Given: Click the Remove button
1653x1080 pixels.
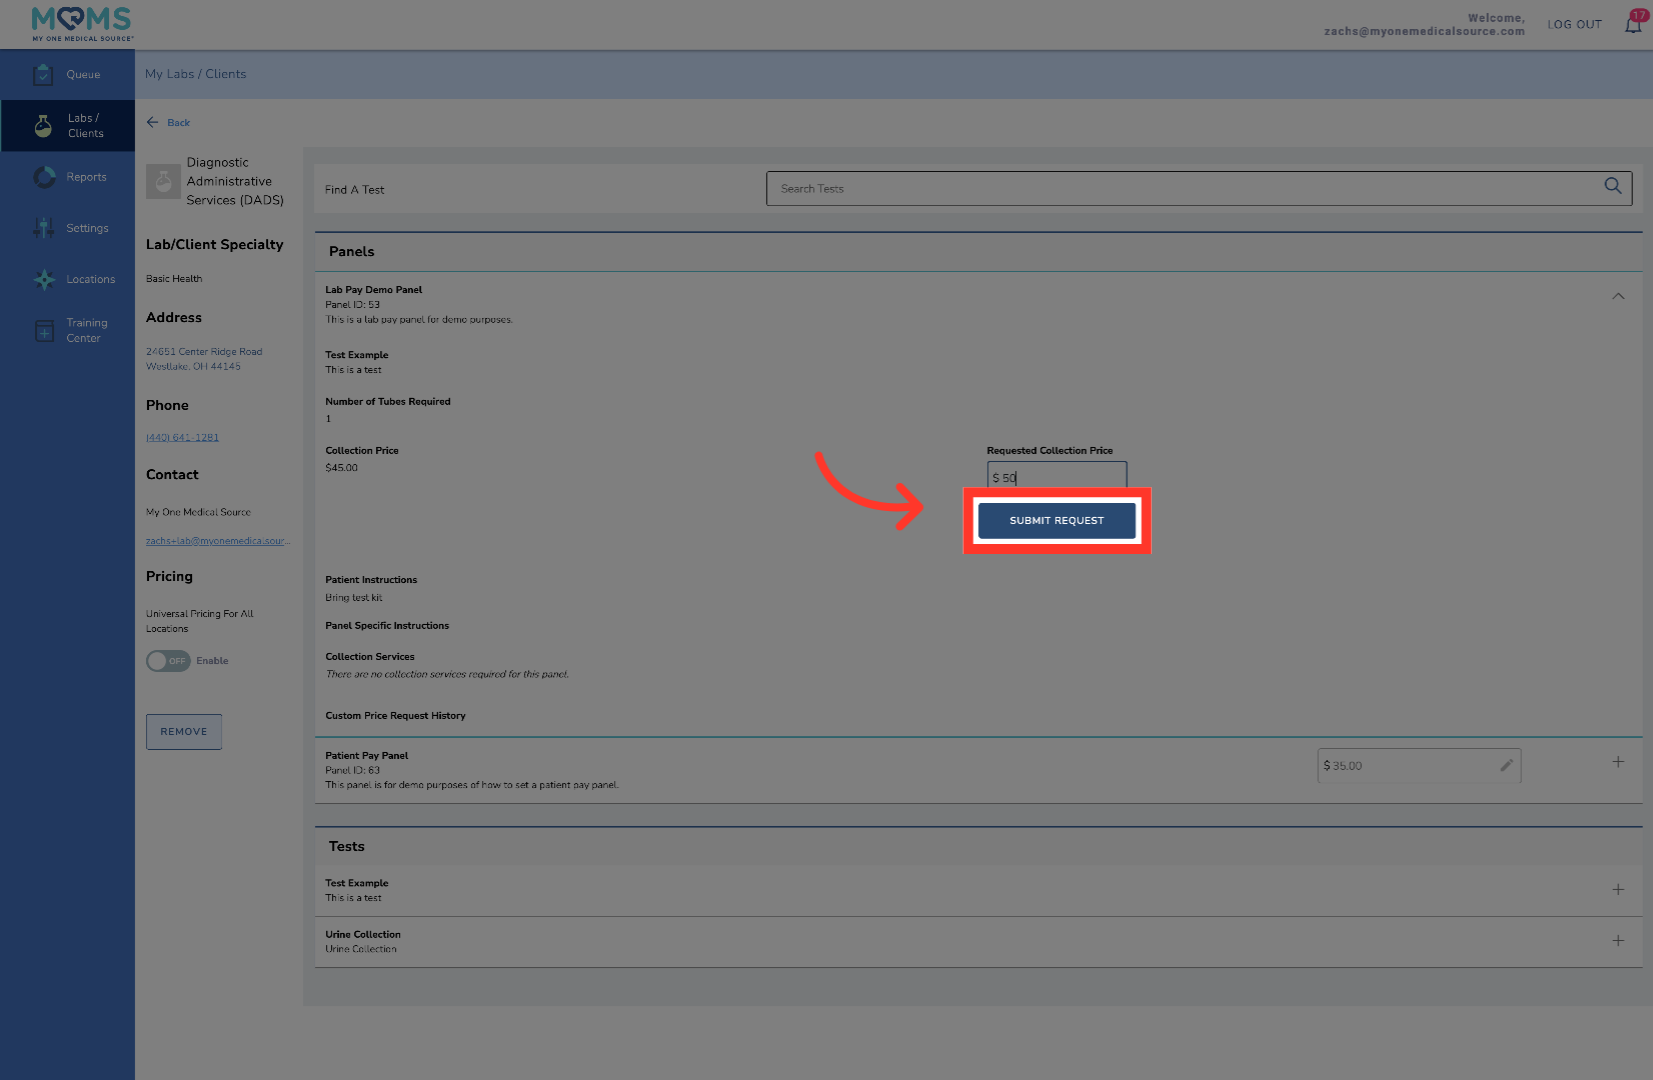Looking at the screenshot, I should pos(184,732).
